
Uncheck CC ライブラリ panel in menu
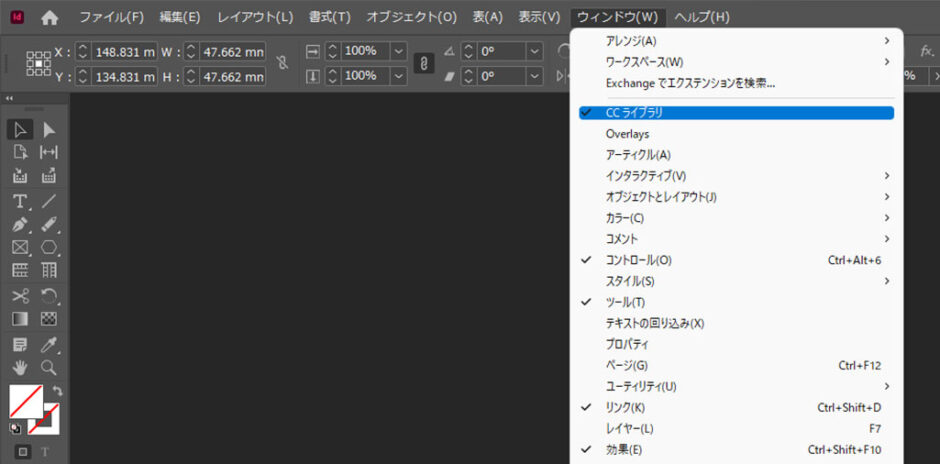pos(736,113)
